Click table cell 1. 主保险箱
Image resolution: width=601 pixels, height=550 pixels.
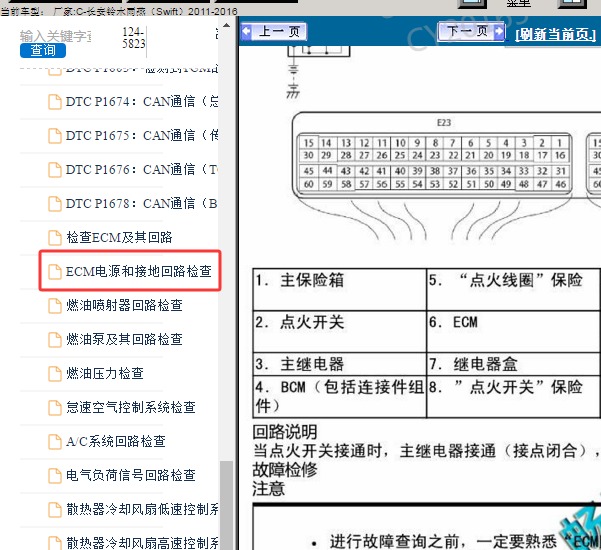(340, 289)
